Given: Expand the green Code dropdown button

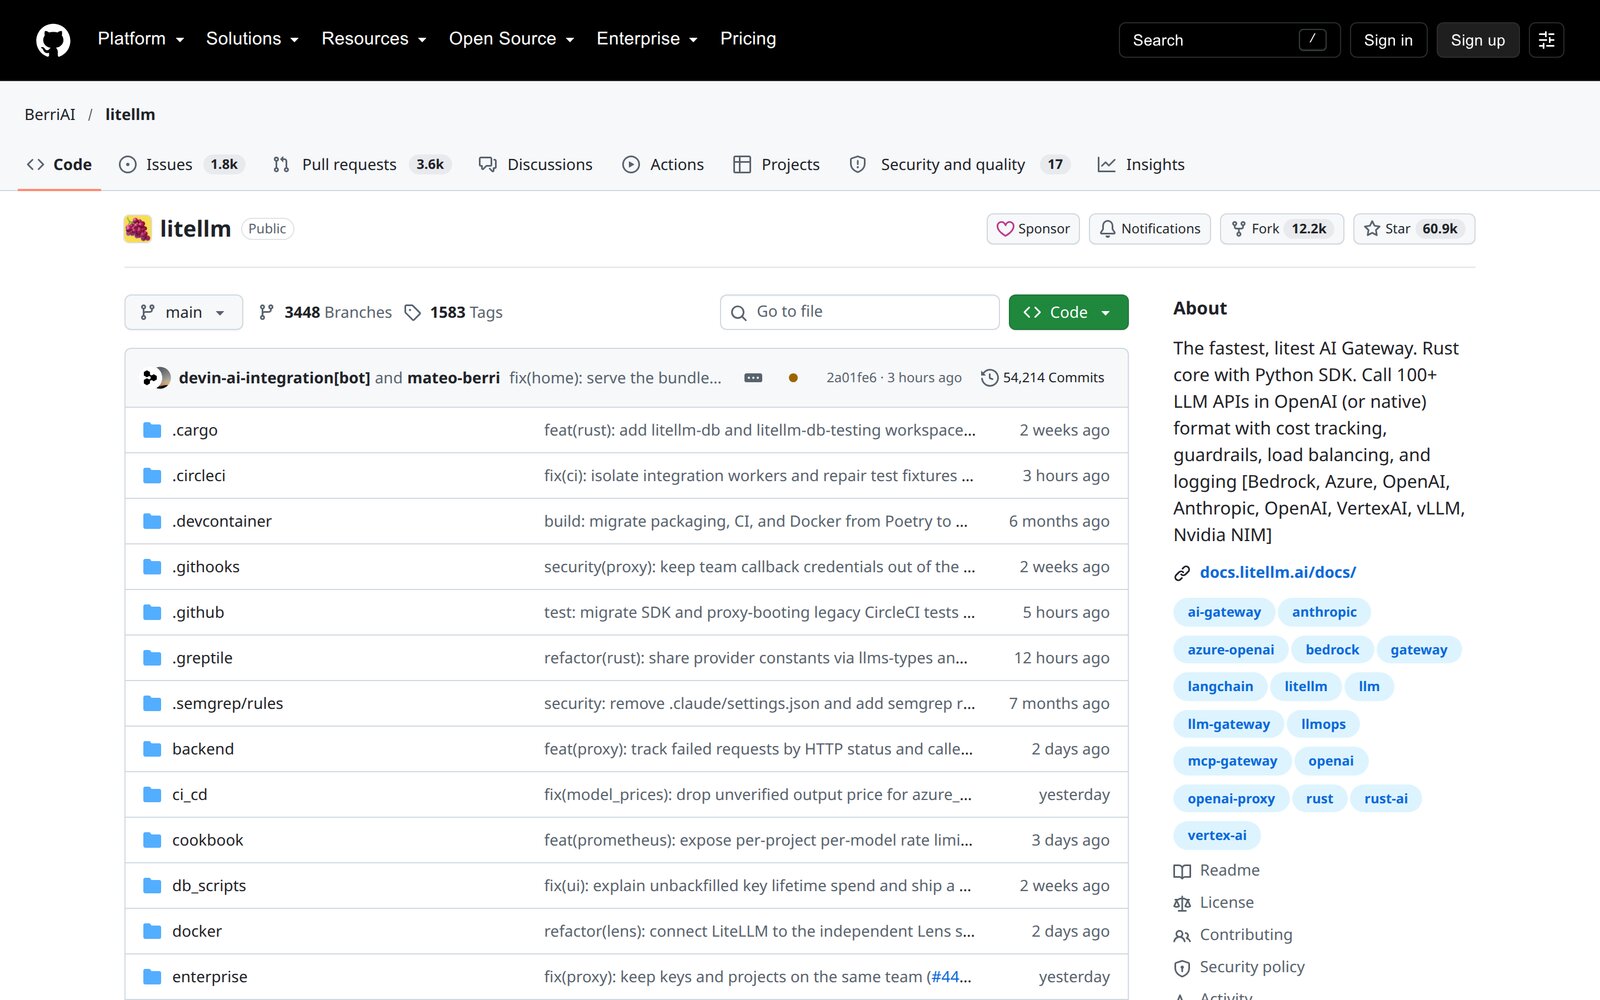Looking at the screenshot, I should 1068,312.
